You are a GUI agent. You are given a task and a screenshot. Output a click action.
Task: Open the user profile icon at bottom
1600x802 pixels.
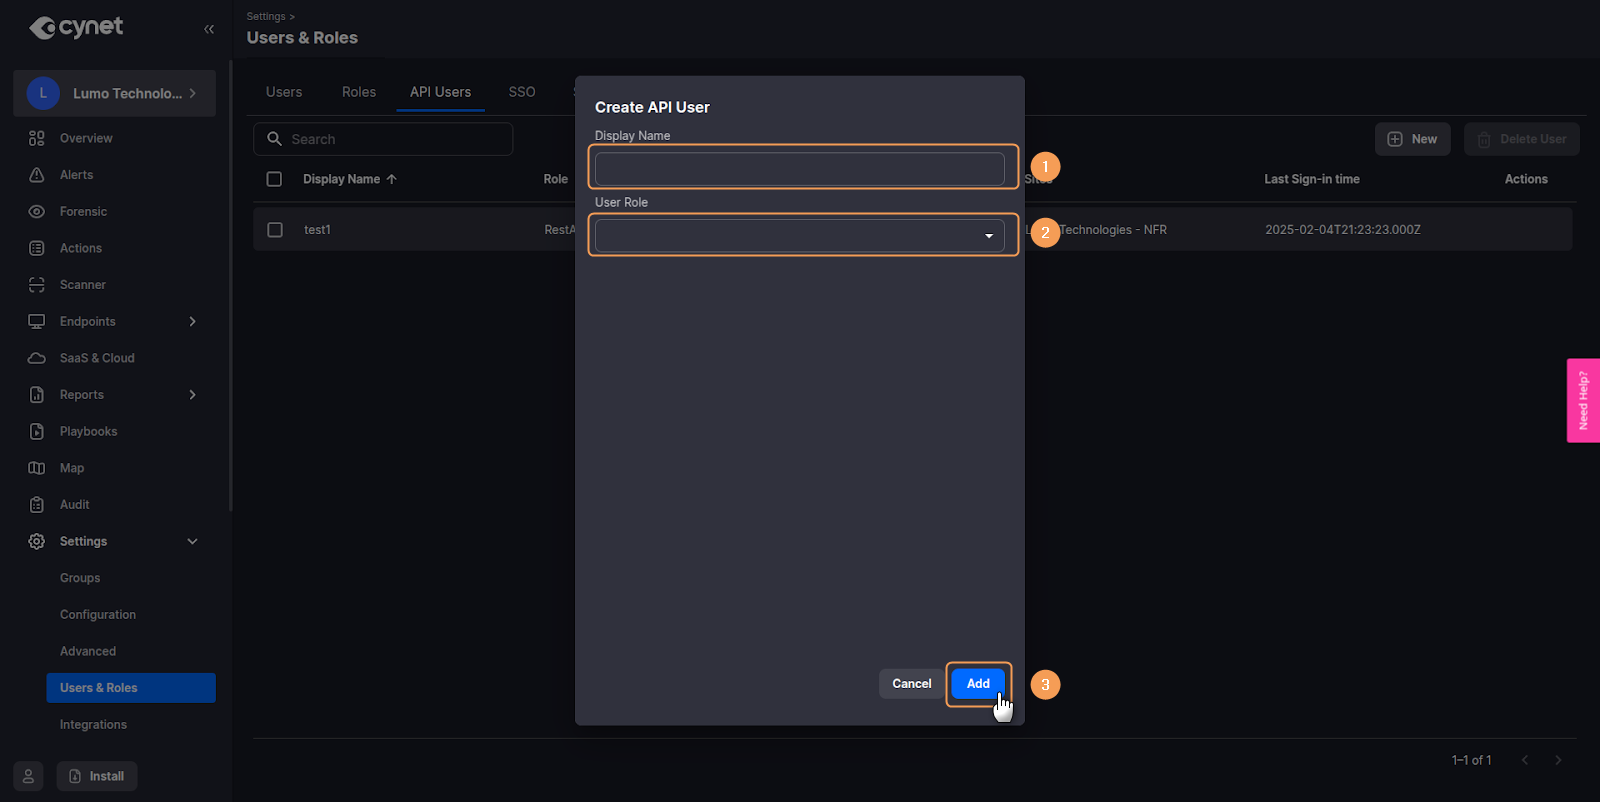point(28,776)
